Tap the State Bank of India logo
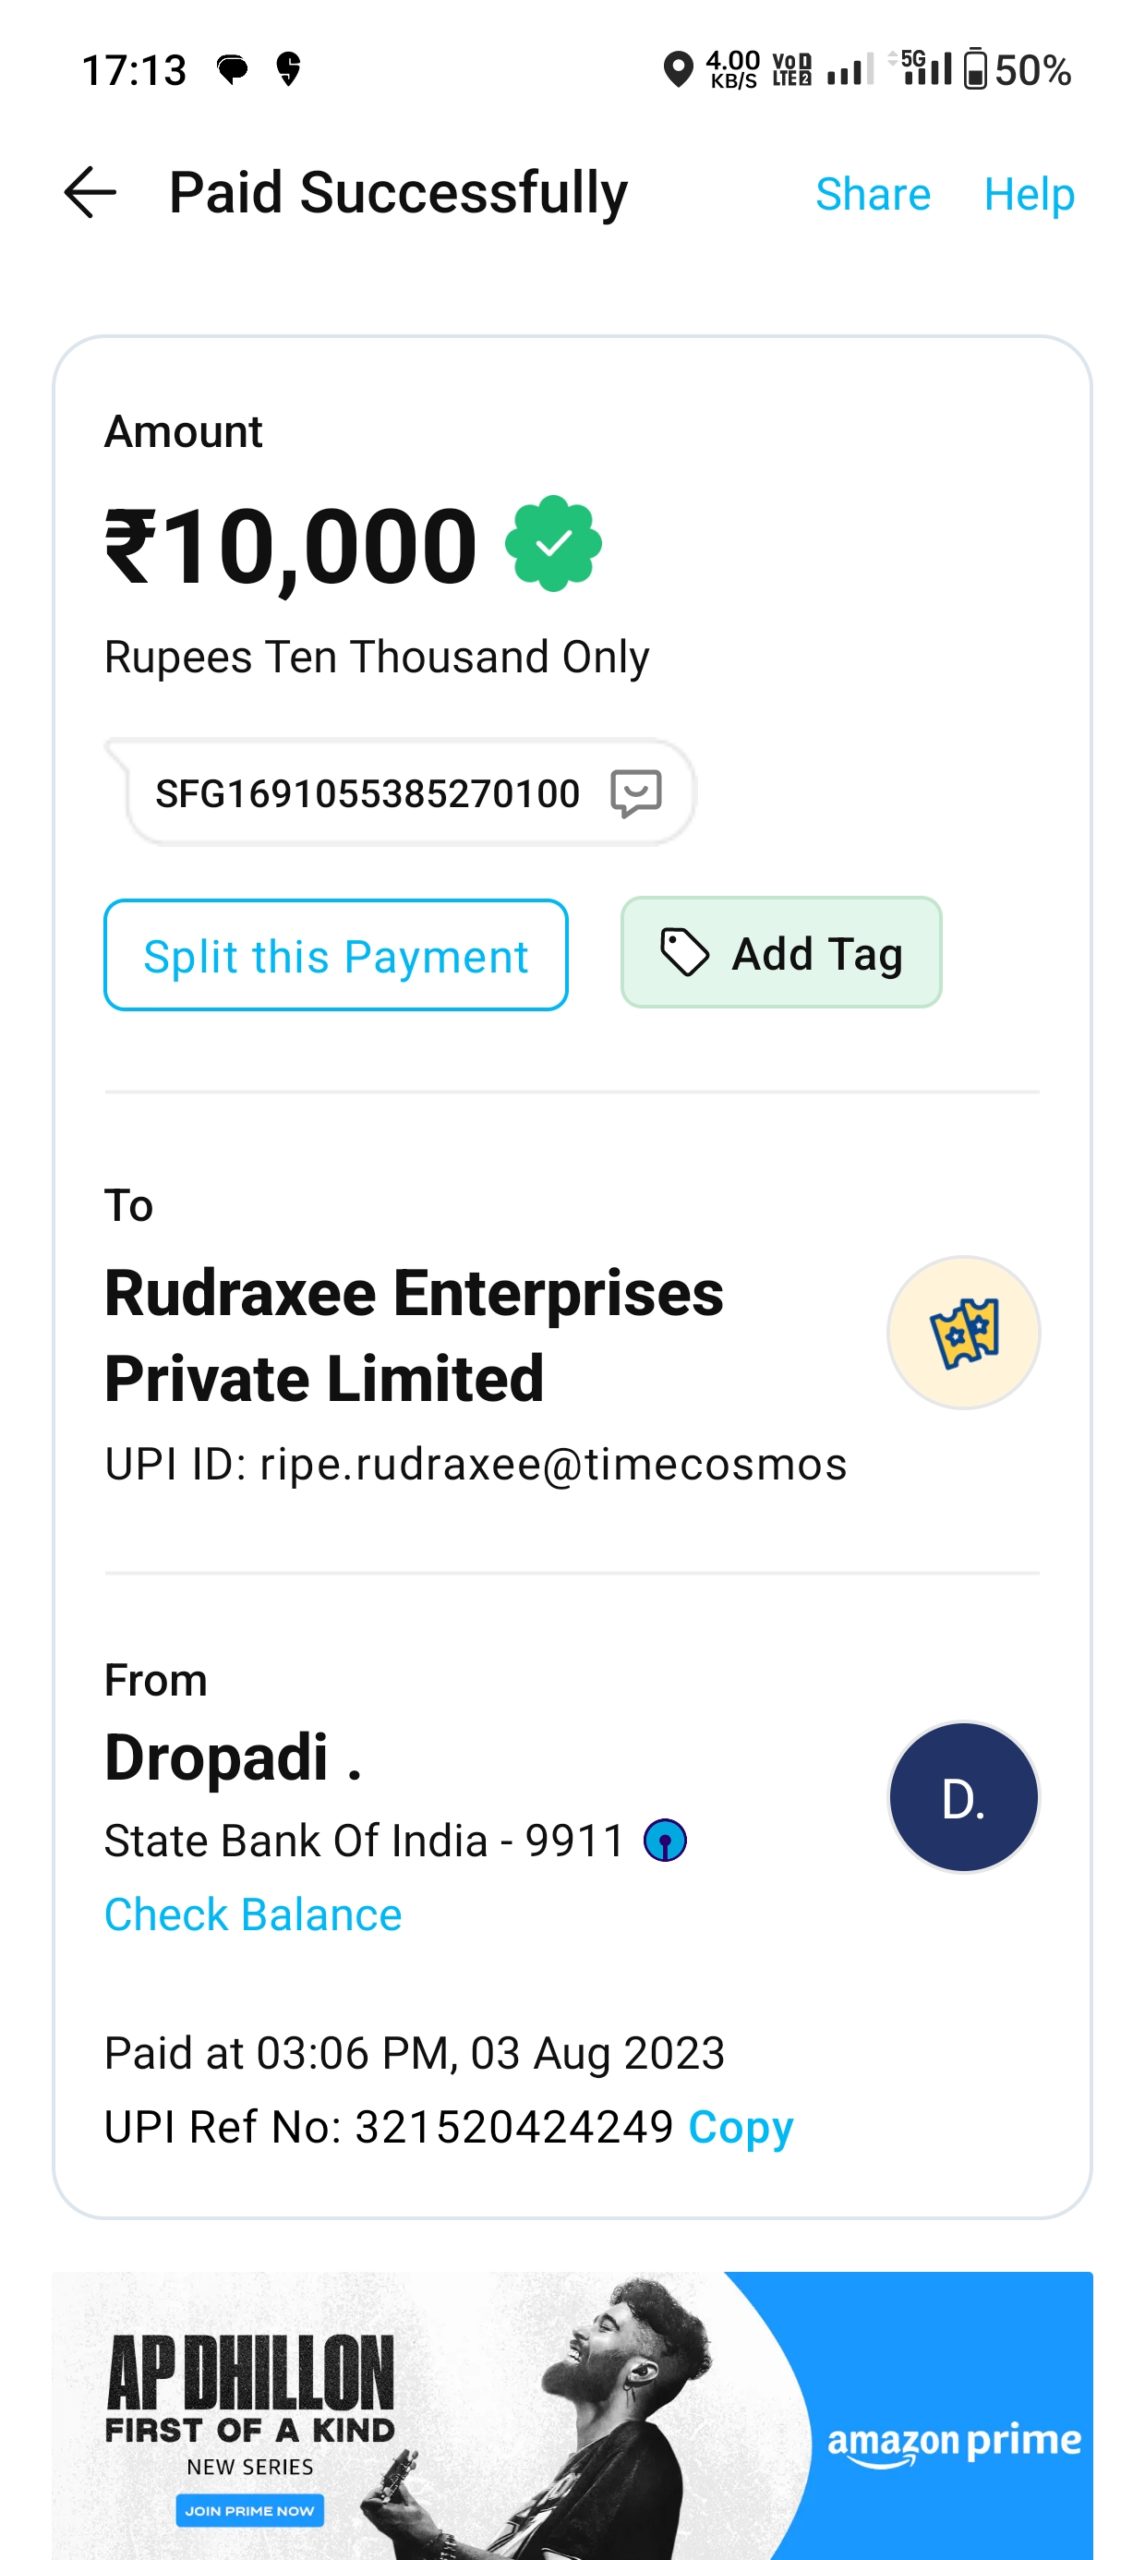Image resolution: width=1145 pixels, height=2560 pixels. (665, 1841)
